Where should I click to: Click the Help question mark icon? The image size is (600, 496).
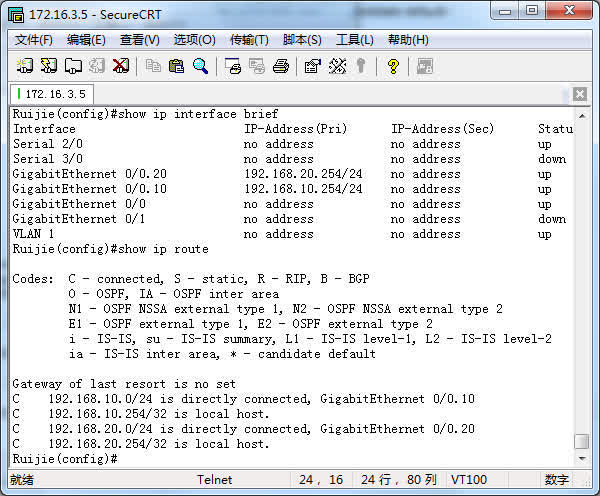pyautogui.click(x=393, y=66)
